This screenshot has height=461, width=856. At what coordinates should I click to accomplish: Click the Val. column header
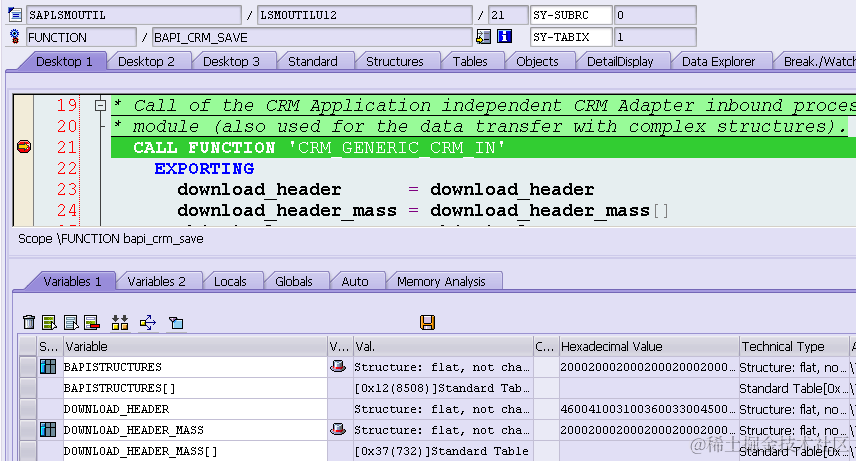443,346
